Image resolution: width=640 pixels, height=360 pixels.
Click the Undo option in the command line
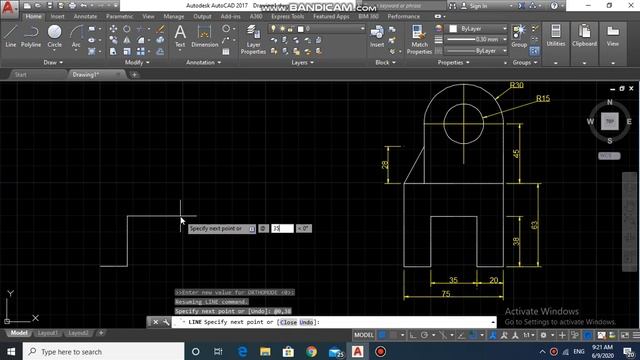(306, 322)
